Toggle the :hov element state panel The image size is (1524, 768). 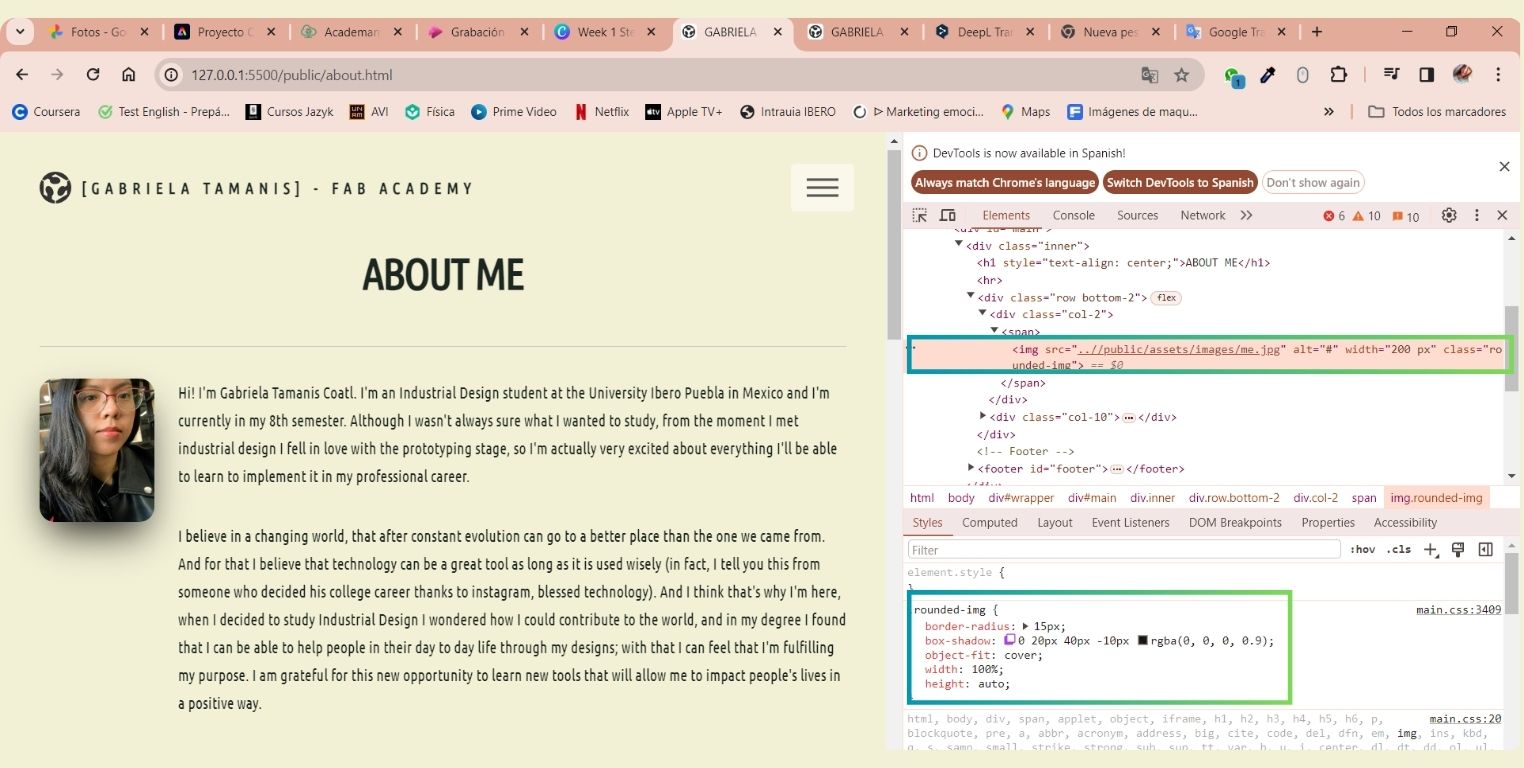[1362, 549]
